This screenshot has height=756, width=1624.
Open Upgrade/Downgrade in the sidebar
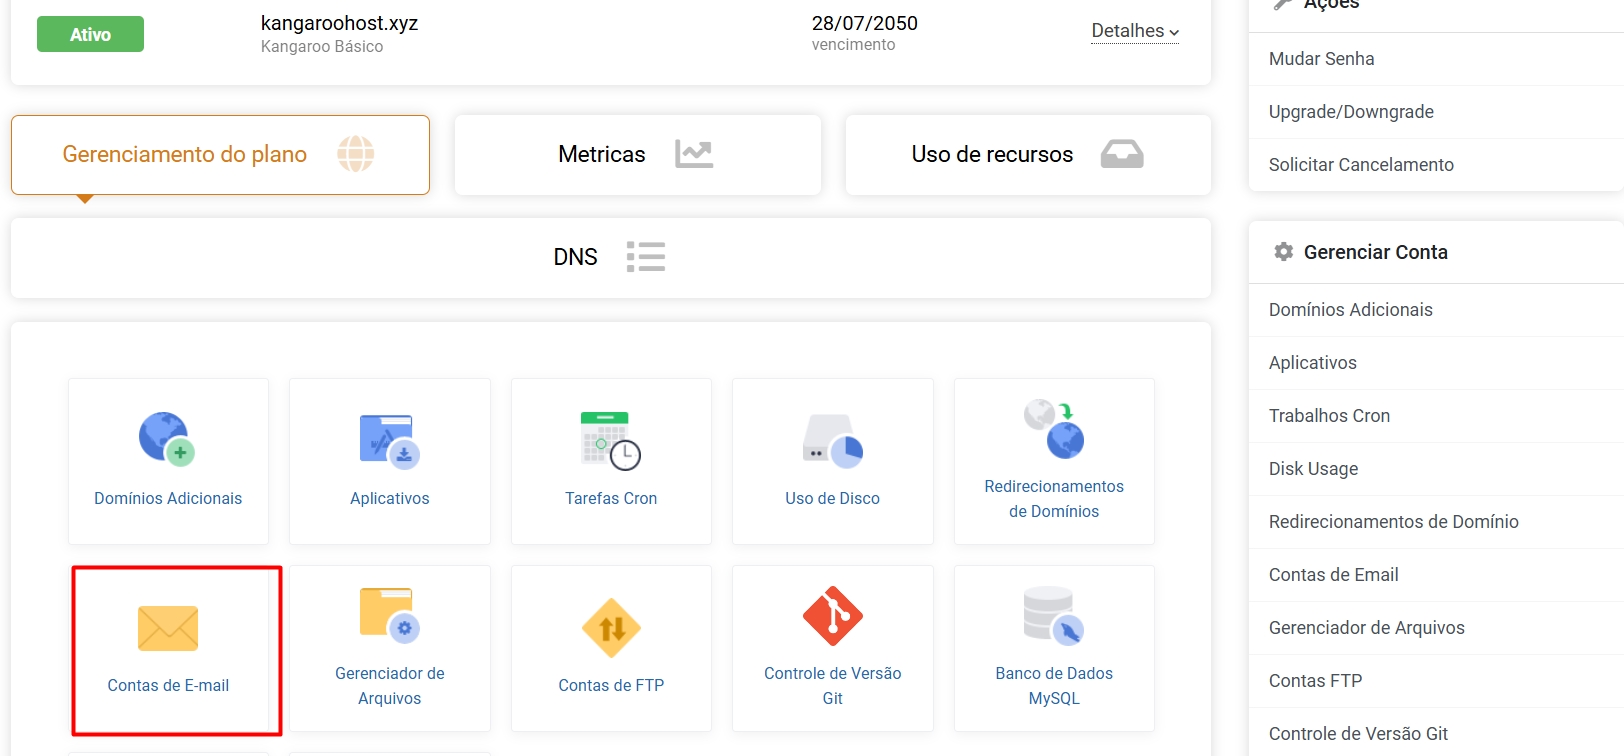pos(1351,112)
